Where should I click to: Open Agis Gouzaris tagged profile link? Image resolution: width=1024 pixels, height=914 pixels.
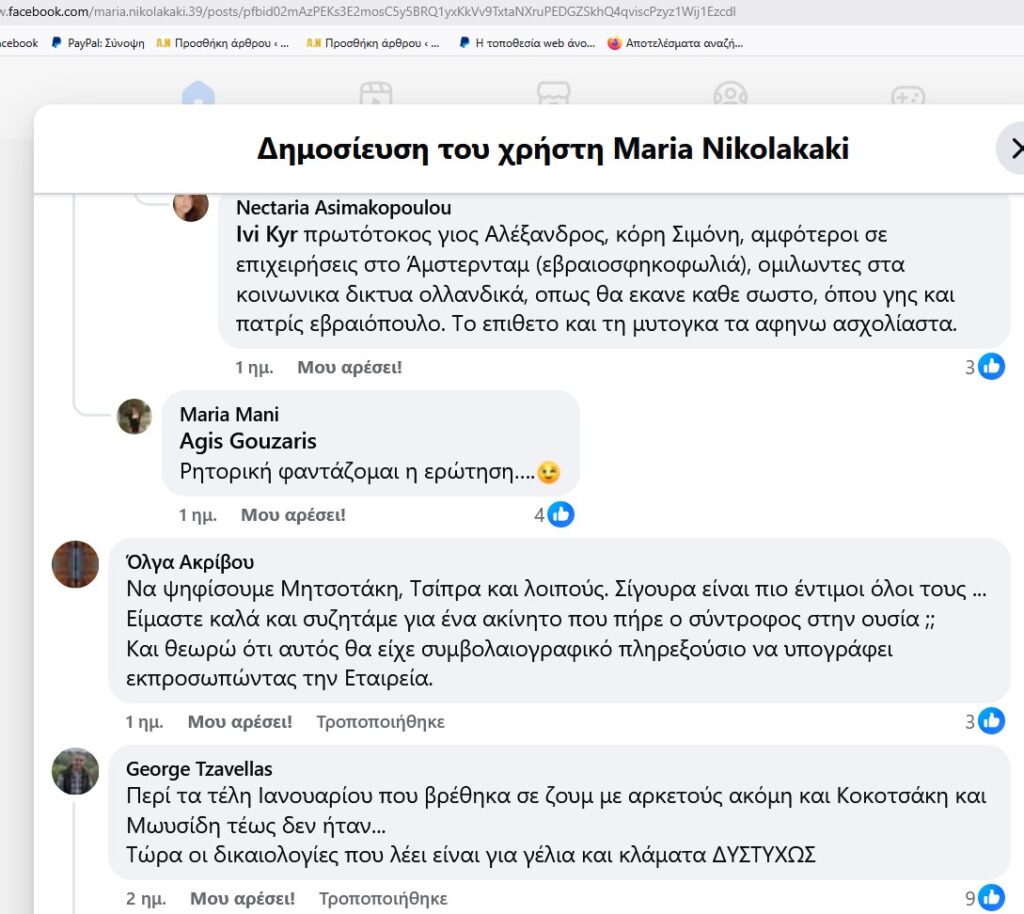pyautogui.click(x=248, y=441)
